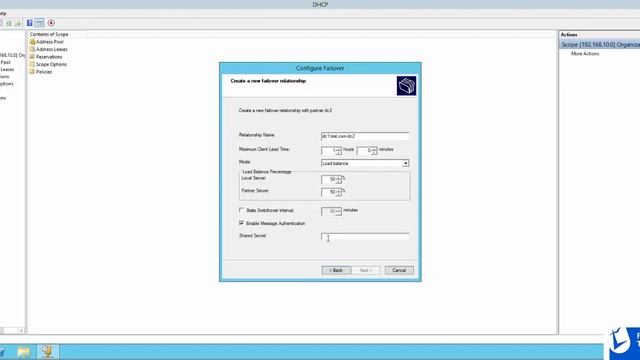Viewport: 640px width, 360px height.
Task: Cancel the Configure Failover wizard
Action: (399, 270)
